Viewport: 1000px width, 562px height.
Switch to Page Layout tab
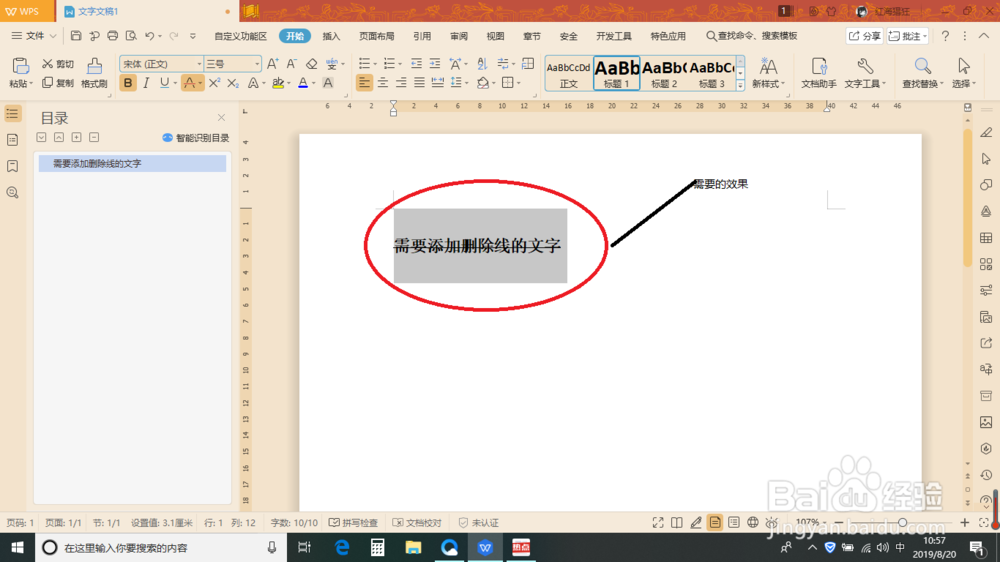tap(376, 36)
